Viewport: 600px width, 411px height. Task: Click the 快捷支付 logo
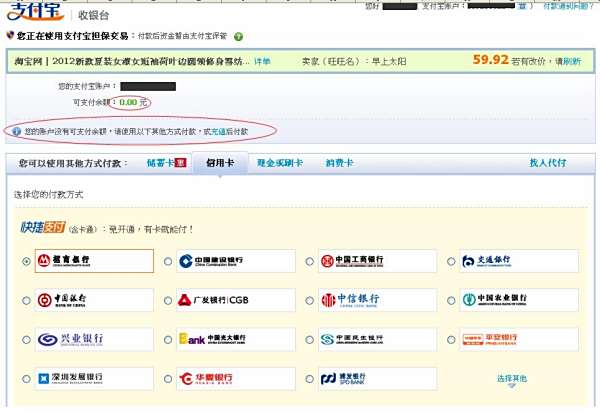42,227
